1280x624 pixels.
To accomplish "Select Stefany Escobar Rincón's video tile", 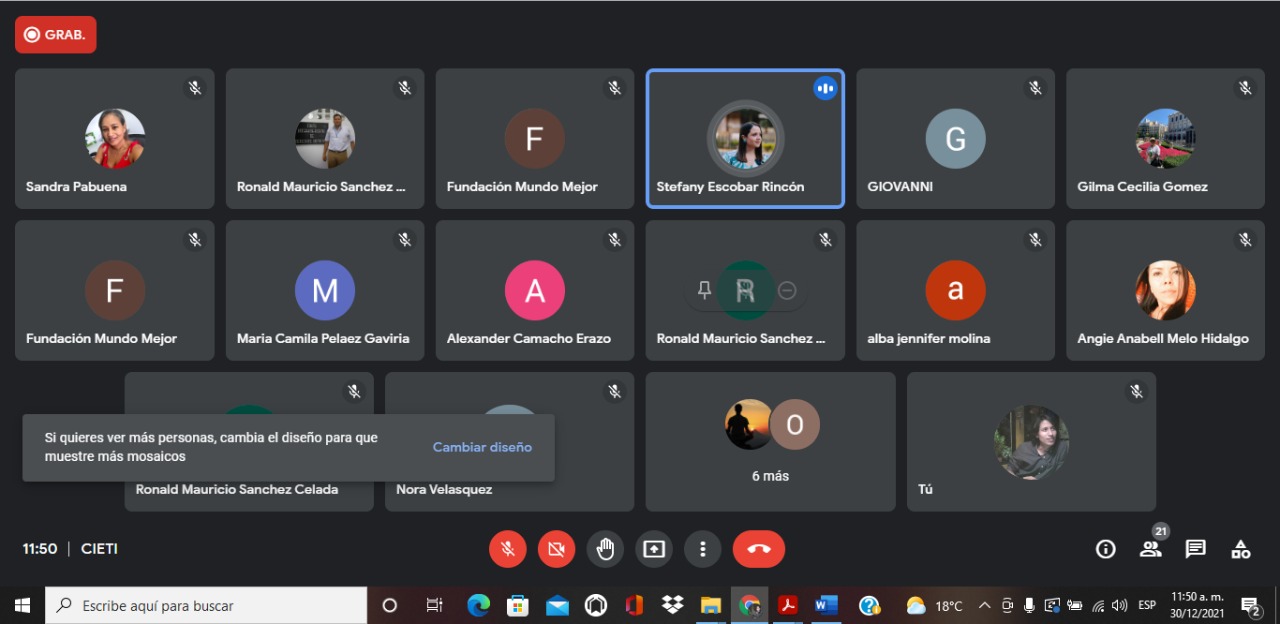I will point(745,138).
